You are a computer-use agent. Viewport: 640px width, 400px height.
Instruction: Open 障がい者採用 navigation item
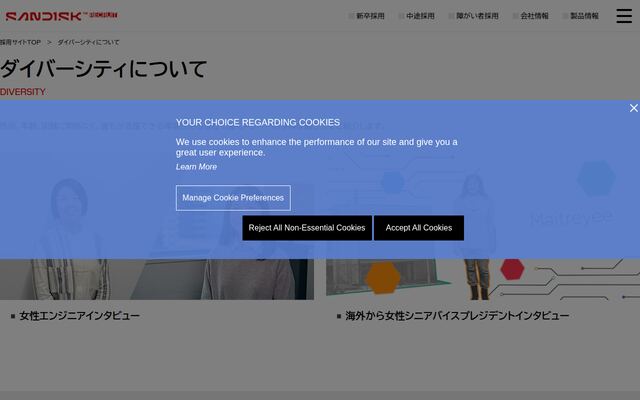click(x=477, y=16)
